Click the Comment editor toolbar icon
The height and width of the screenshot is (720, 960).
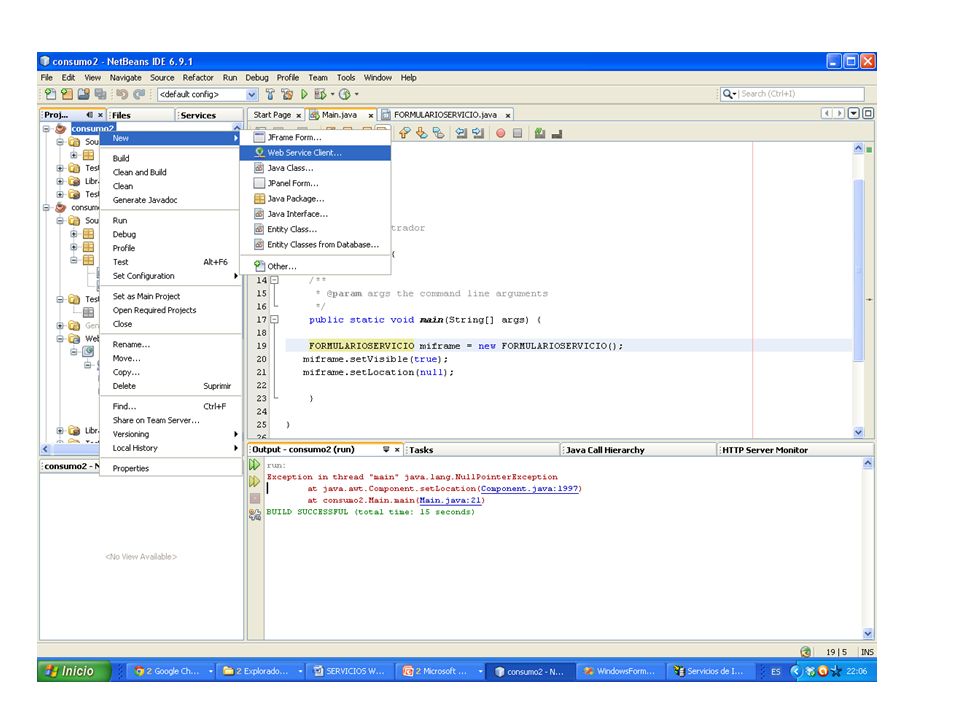pos(539,133)
